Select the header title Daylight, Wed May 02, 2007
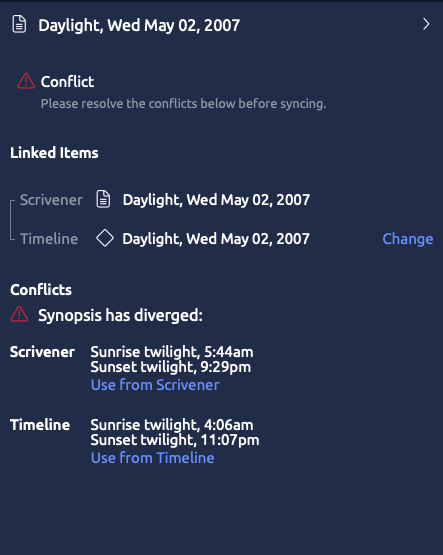Image resolution: width=443 pixels, height=555 pixels. [139, 25]
